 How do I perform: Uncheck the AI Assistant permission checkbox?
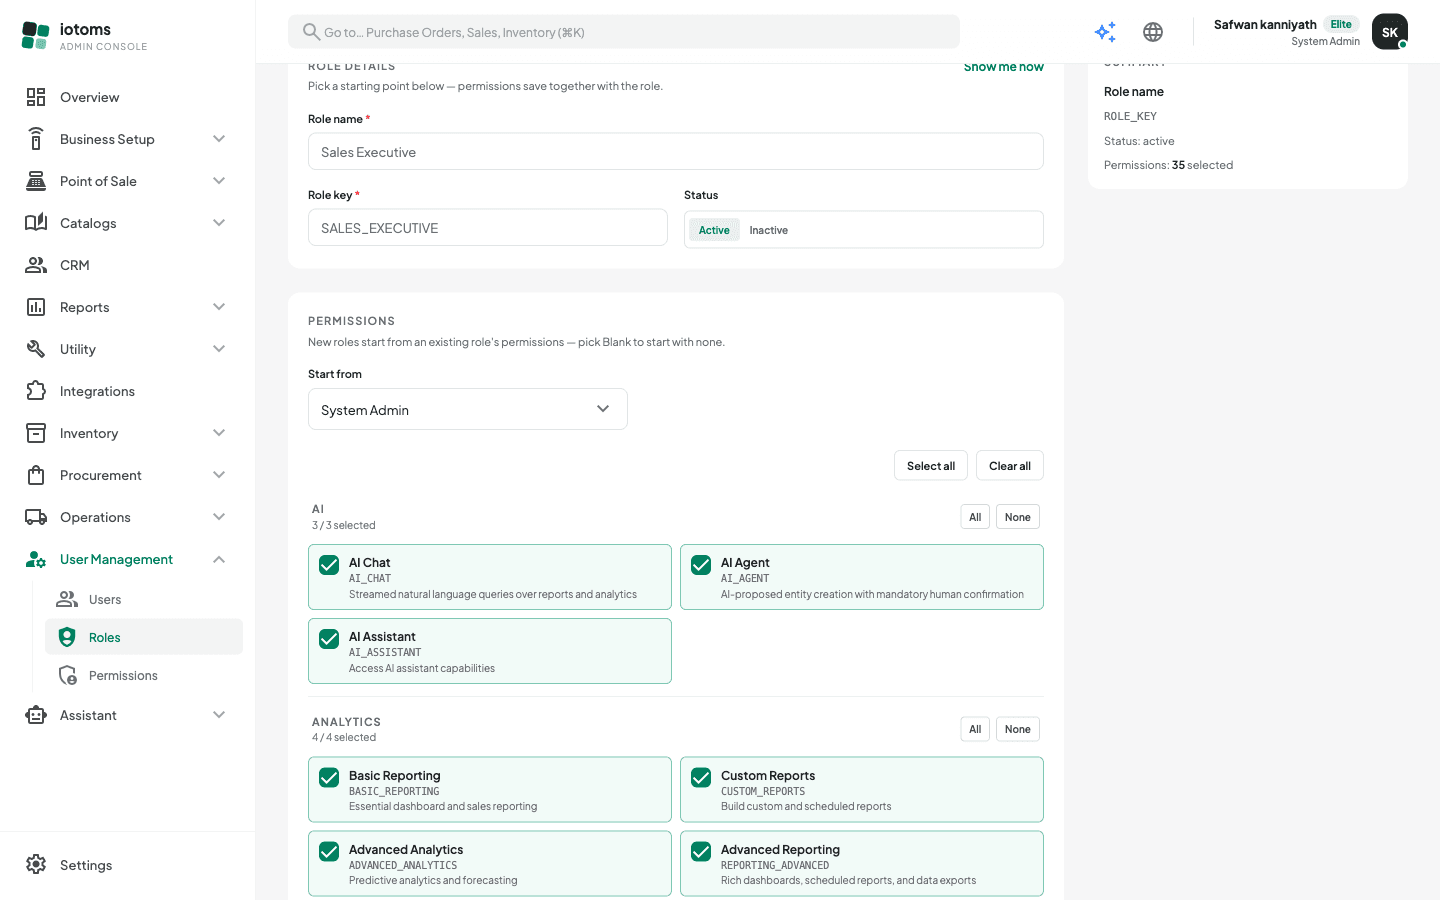click(x=329, y=639)
